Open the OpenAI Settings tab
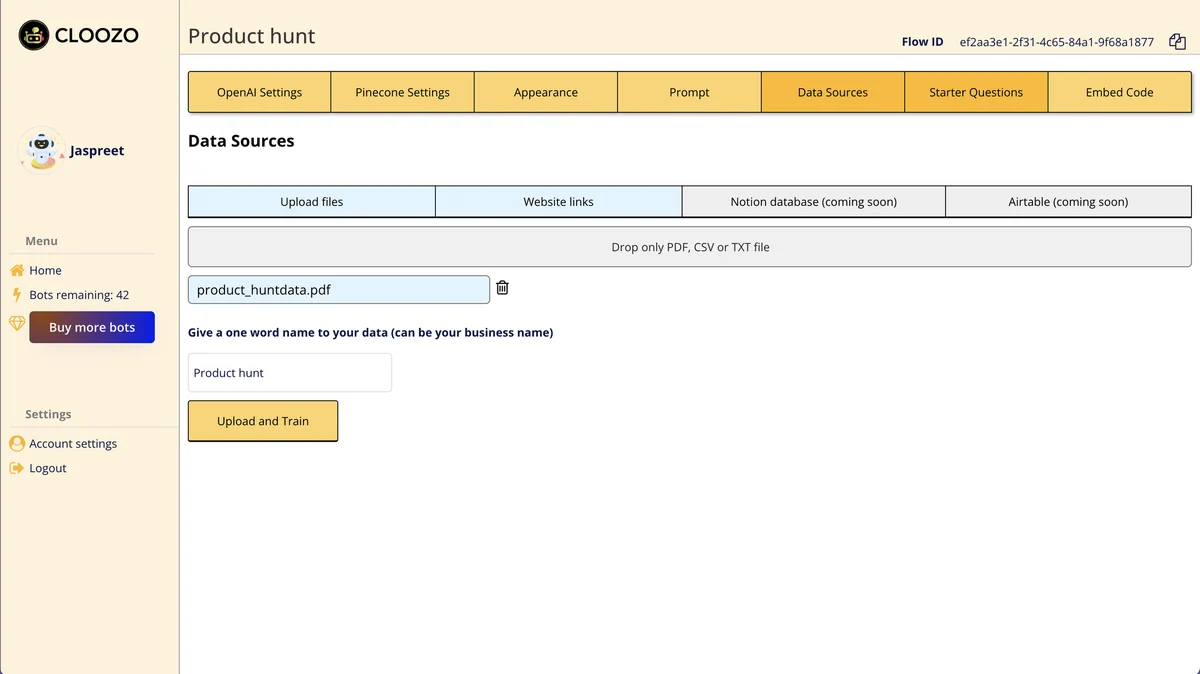 (259, 92)
